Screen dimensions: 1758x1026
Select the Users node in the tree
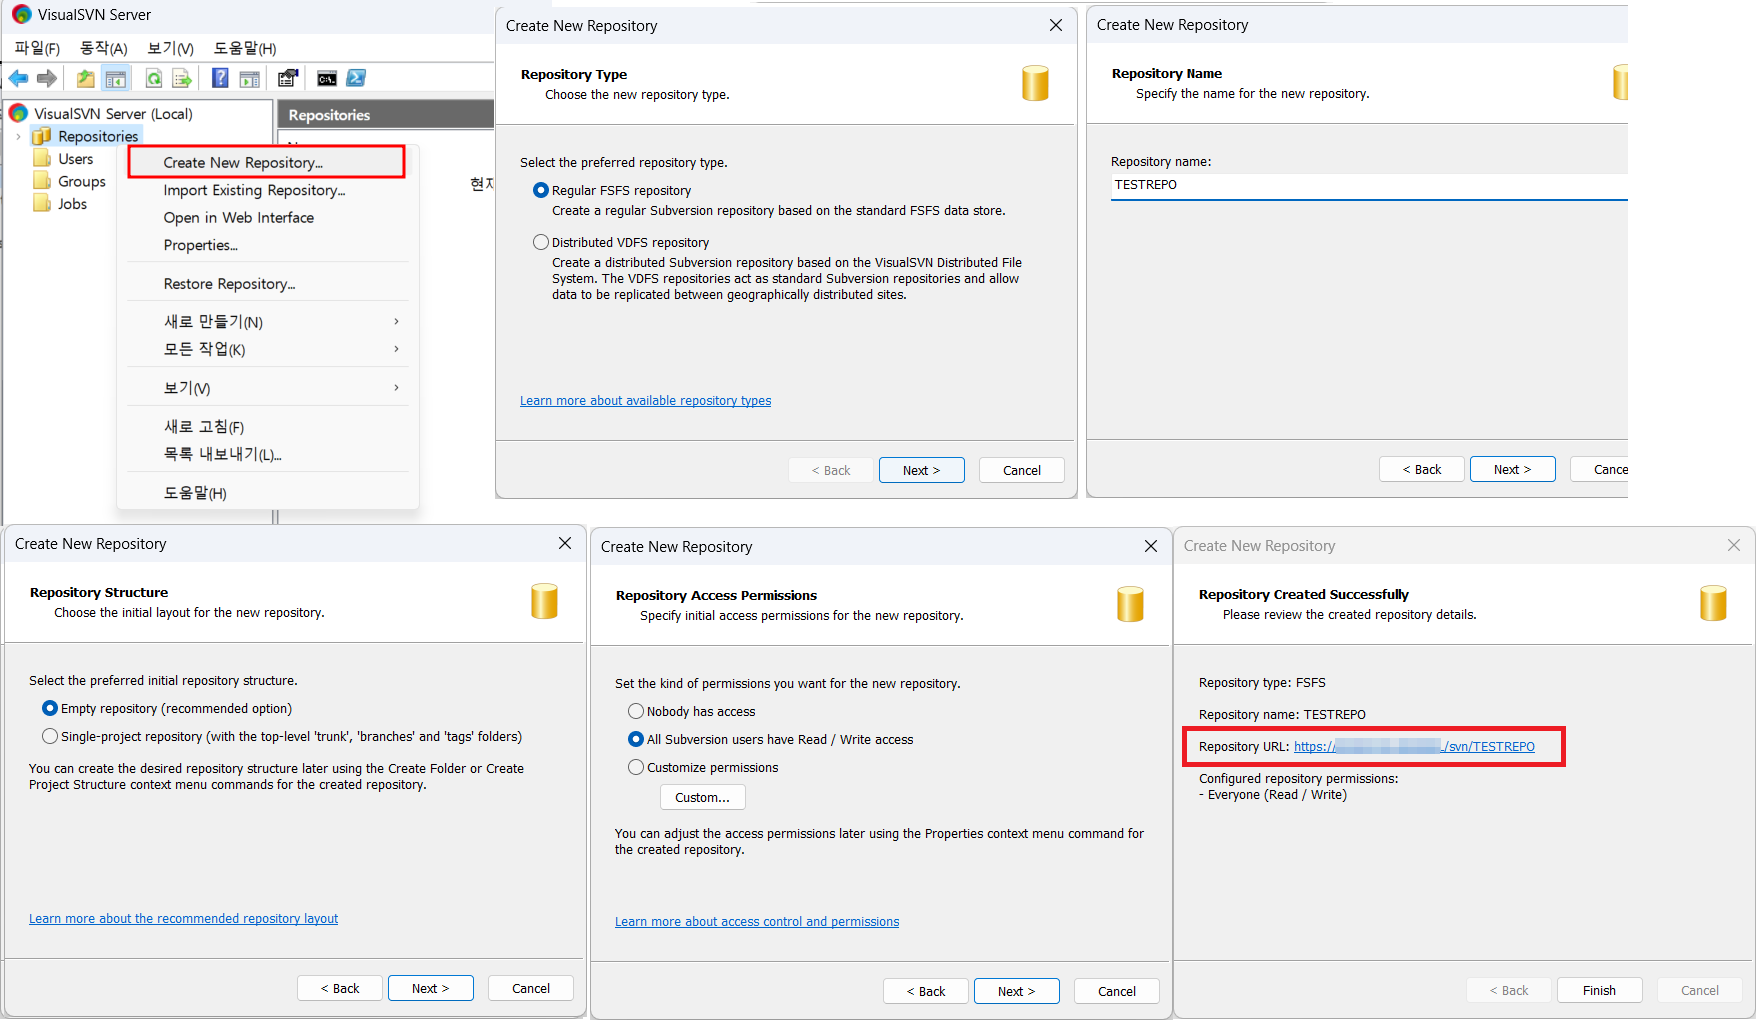click(75, 159)
